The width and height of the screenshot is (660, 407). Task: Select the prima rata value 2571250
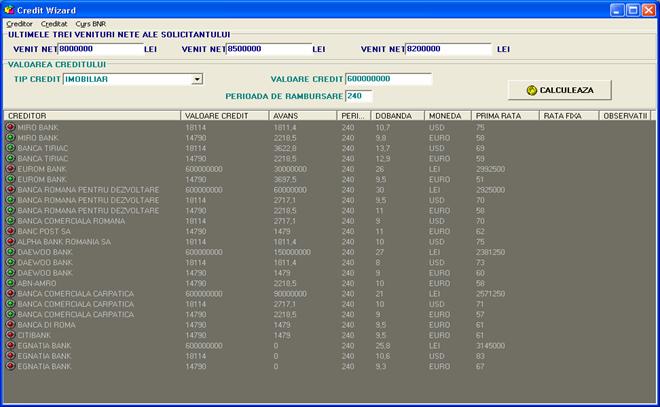click(x=490, y=293)
